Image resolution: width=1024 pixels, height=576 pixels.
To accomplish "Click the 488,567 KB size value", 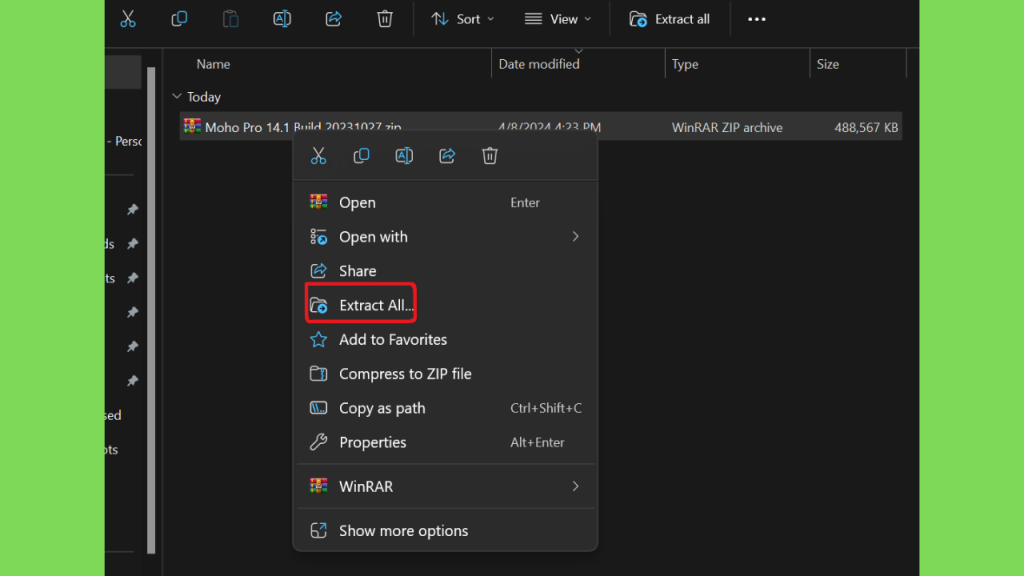I will (x=866, y=127).
